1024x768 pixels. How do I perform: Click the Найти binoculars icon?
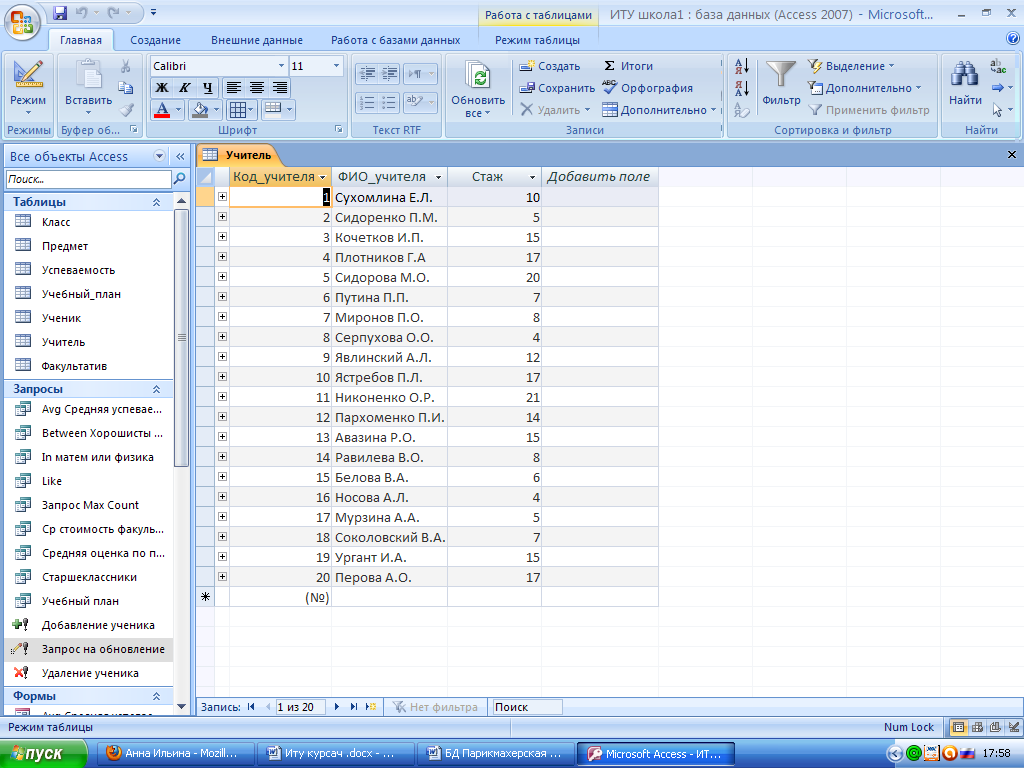(x=965, y=75)
